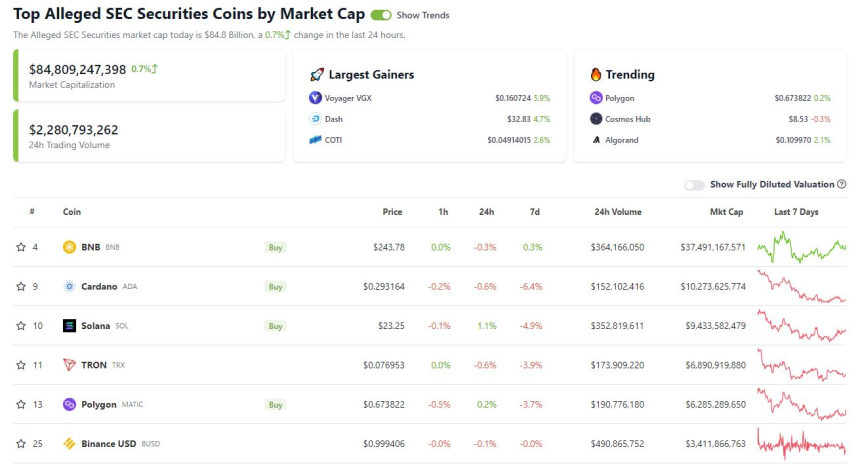Open Algorand from the Trending list
Screen dimensions: 860x464
(x=622, y=140)
